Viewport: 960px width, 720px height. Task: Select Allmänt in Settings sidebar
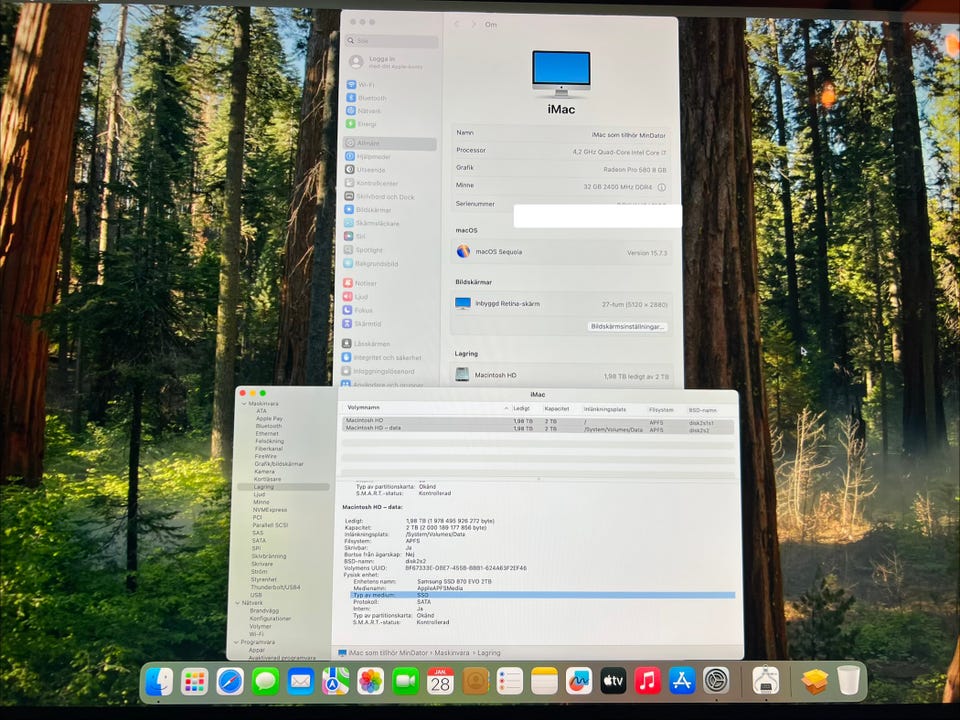390,143
